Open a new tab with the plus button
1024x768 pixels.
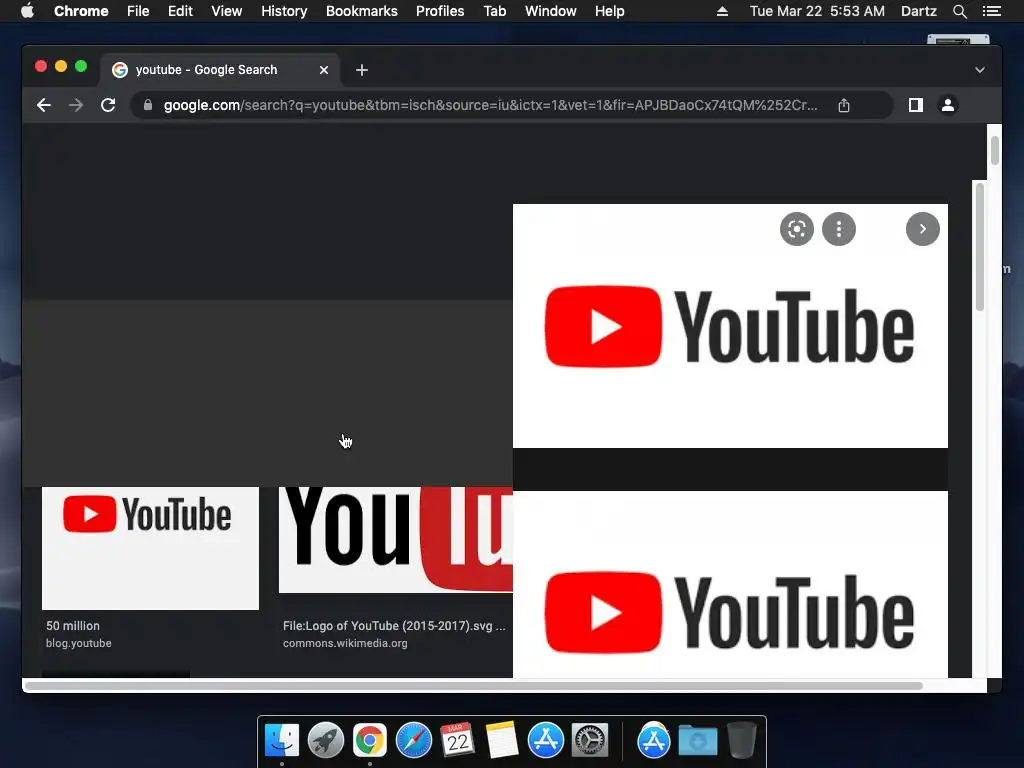(362, 70)
